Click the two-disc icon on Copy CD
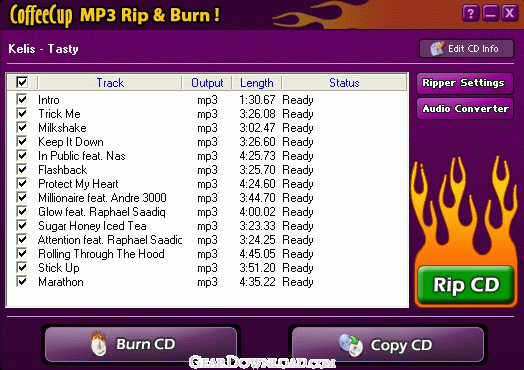524x370 pixels. pos(351,345)
